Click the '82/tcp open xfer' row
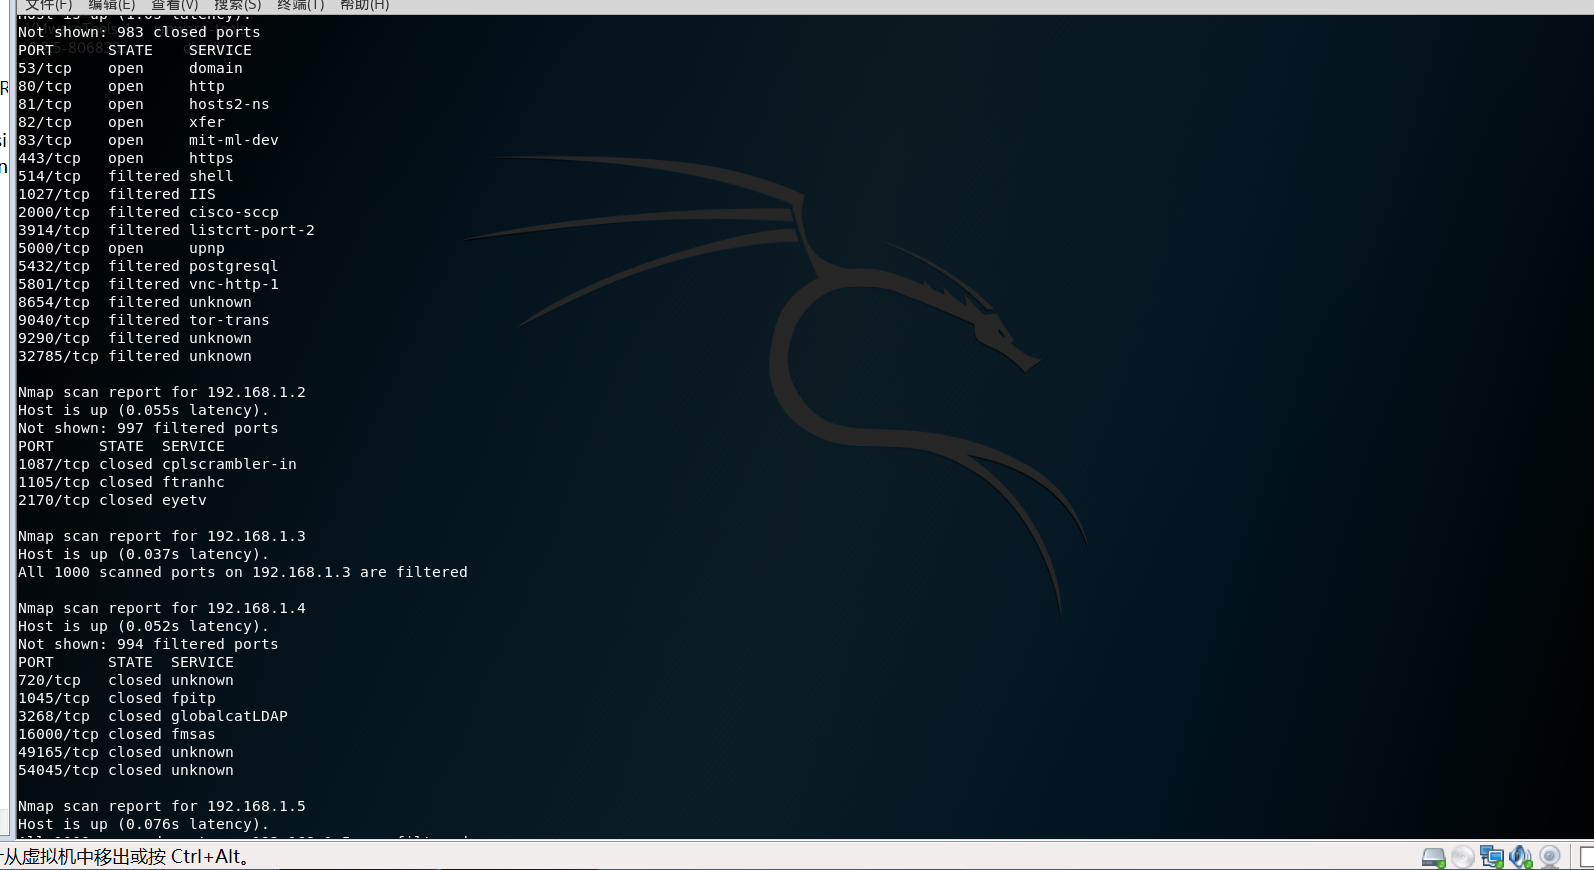The image size is (1594, 870). (x=121, y=122)
